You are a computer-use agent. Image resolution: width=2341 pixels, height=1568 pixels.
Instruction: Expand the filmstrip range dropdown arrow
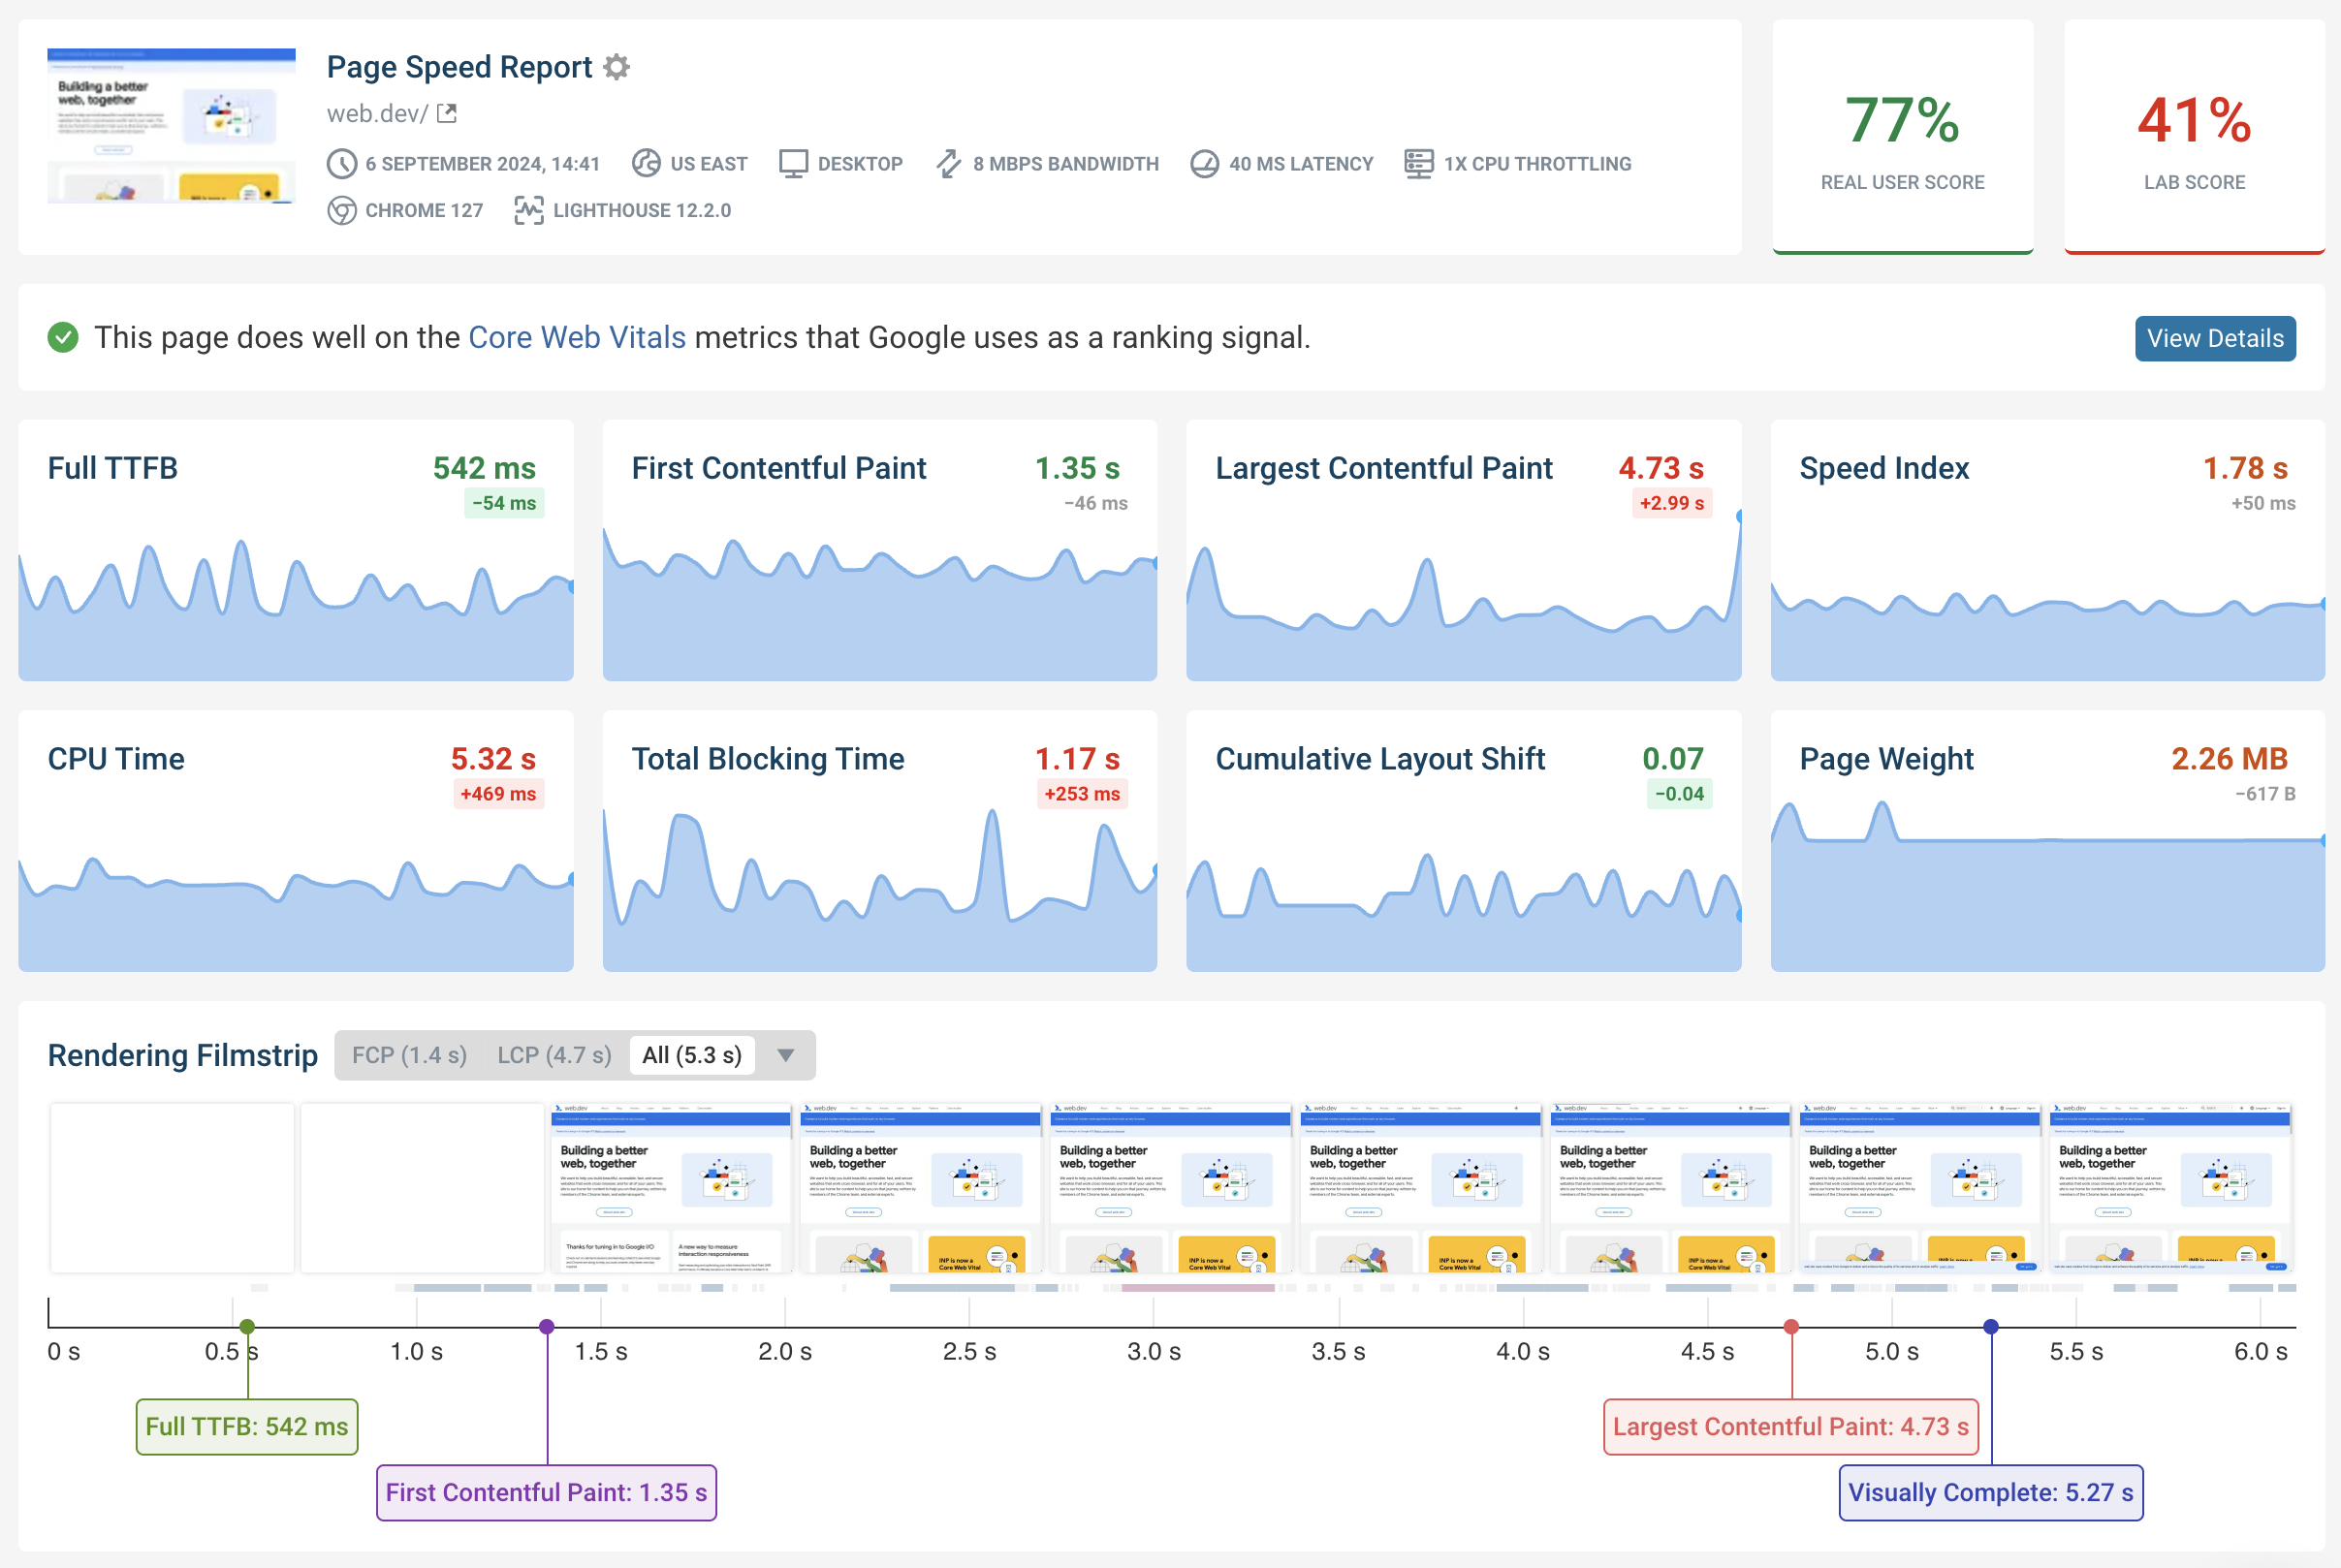point(786,1056)
